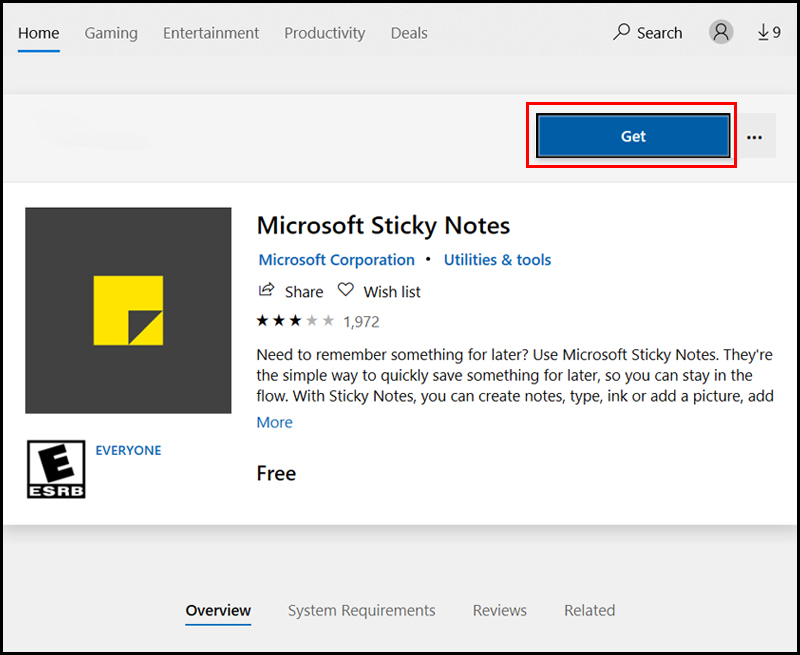Viewport: 800px width, 655px height.
Task: Open the user account profile icon
Action: [x=721, y=32]
